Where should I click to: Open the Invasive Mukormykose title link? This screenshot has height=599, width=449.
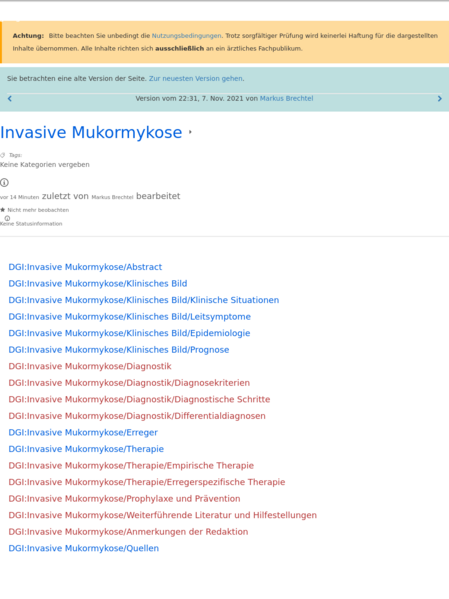(x=91, y=132)
